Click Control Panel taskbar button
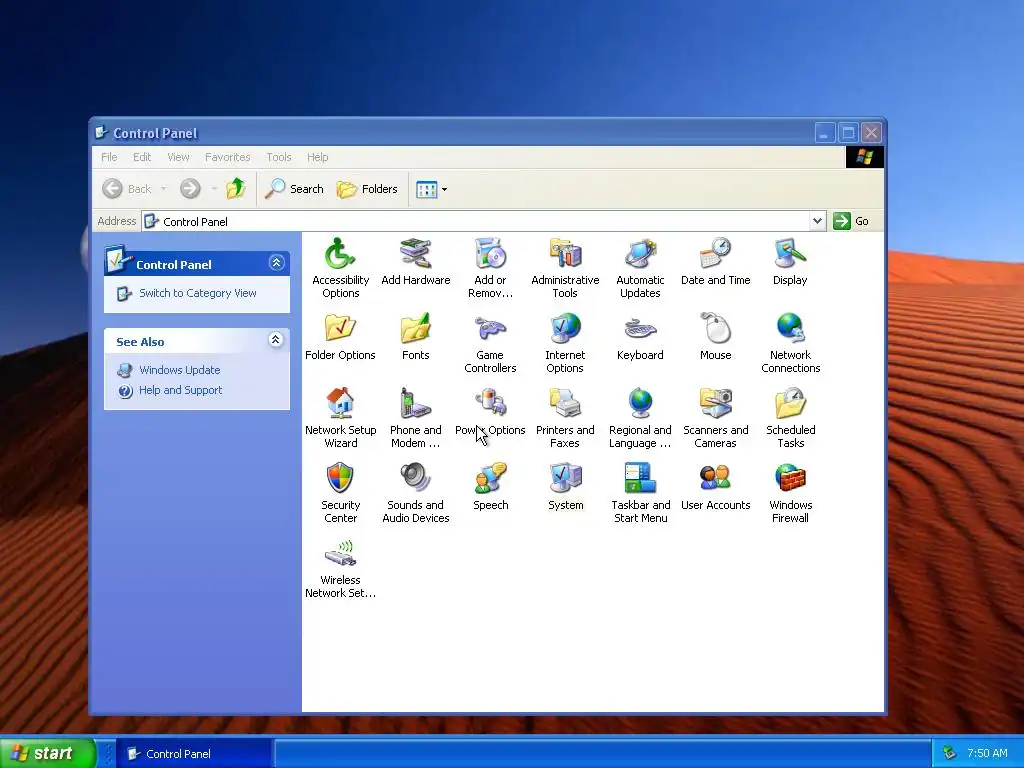The image size is (1024, 768). 196,754
